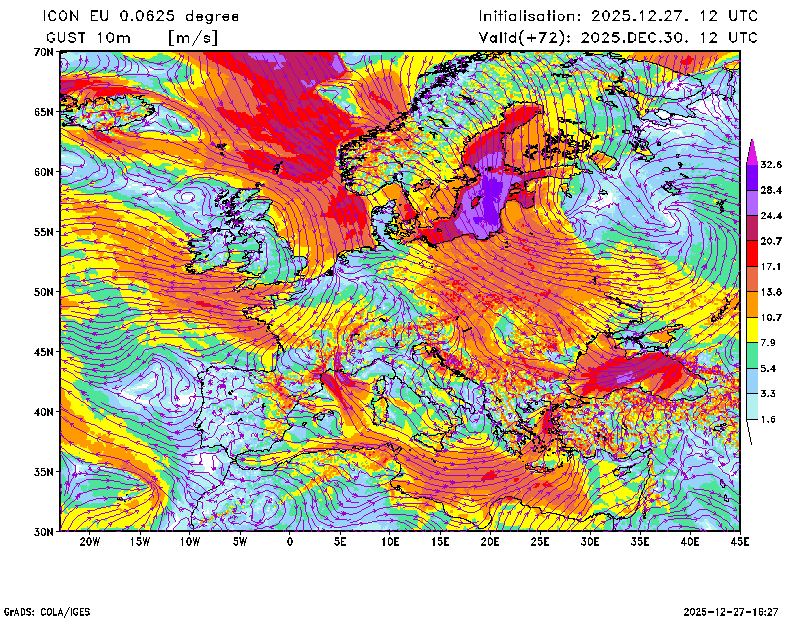Click the 30N latitude axis label
The image size is (800, 618).
click(42, 532)
